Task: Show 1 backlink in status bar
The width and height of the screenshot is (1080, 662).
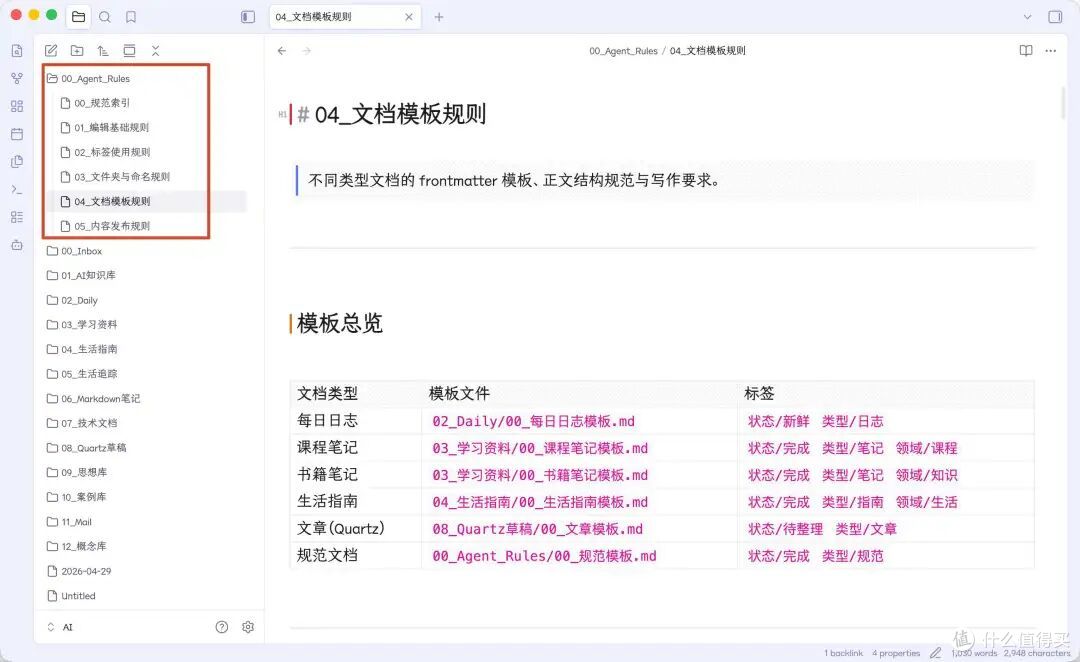Action: tap(843, 653)
